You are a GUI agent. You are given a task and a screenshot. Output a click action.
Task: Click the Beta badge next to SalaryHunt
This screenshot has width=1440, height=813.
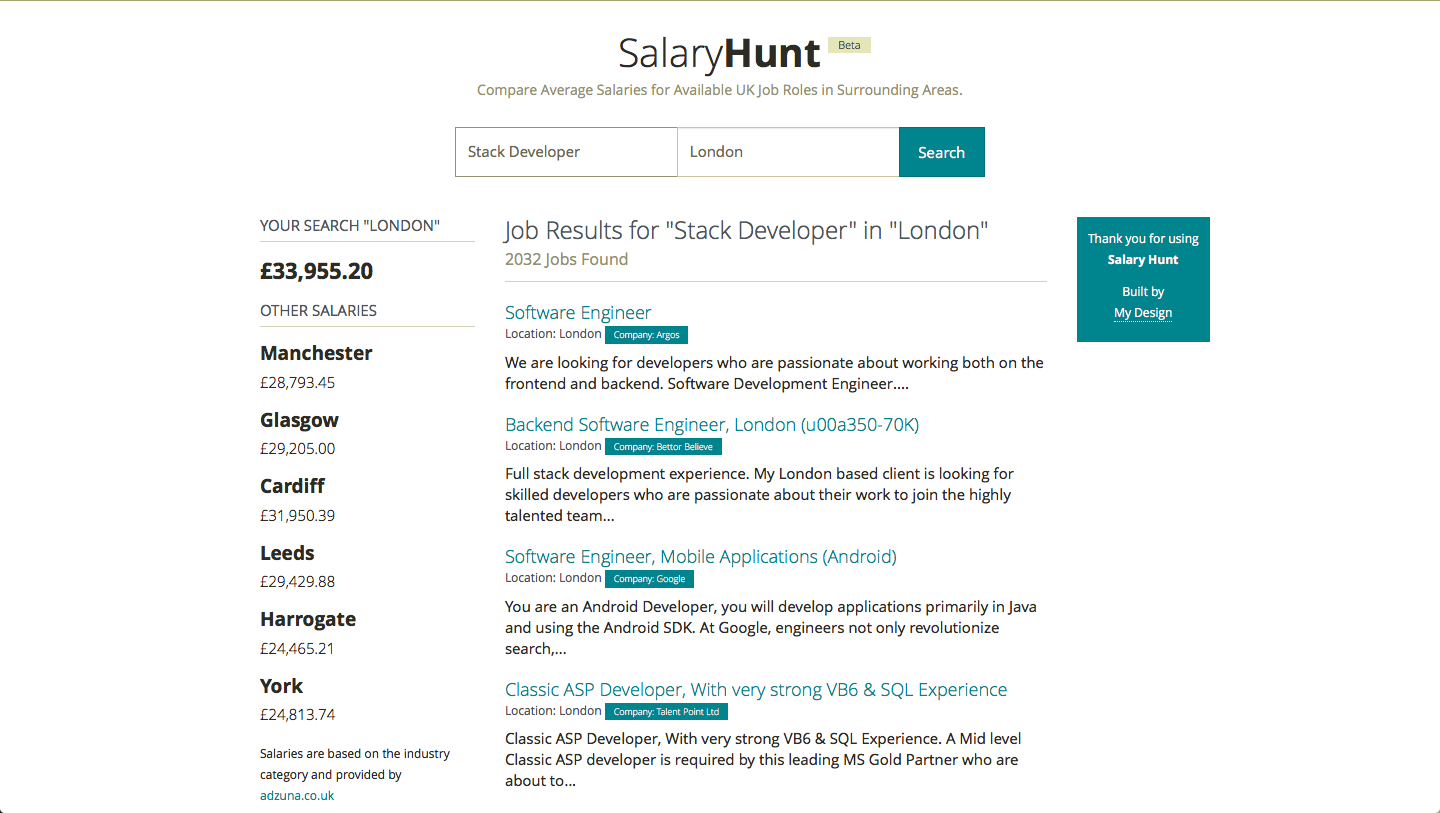coord(849,44)
